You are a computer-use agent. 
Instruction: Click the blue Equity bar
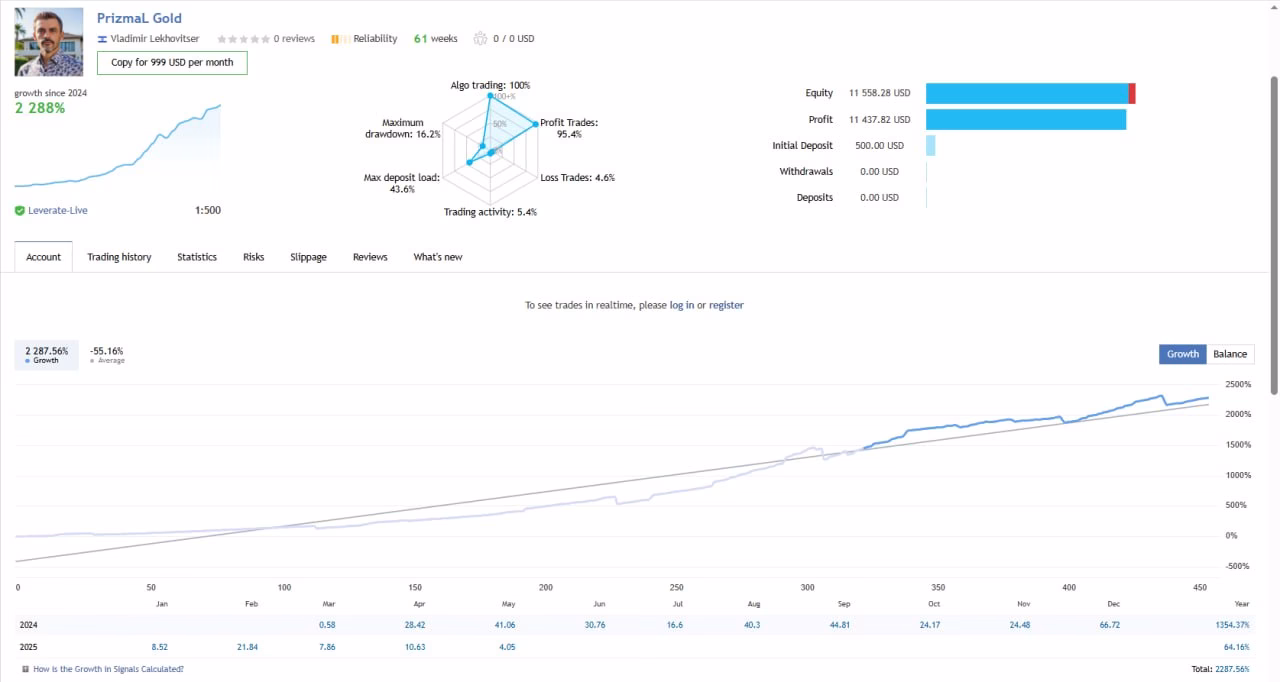[x=1027, y=93]
